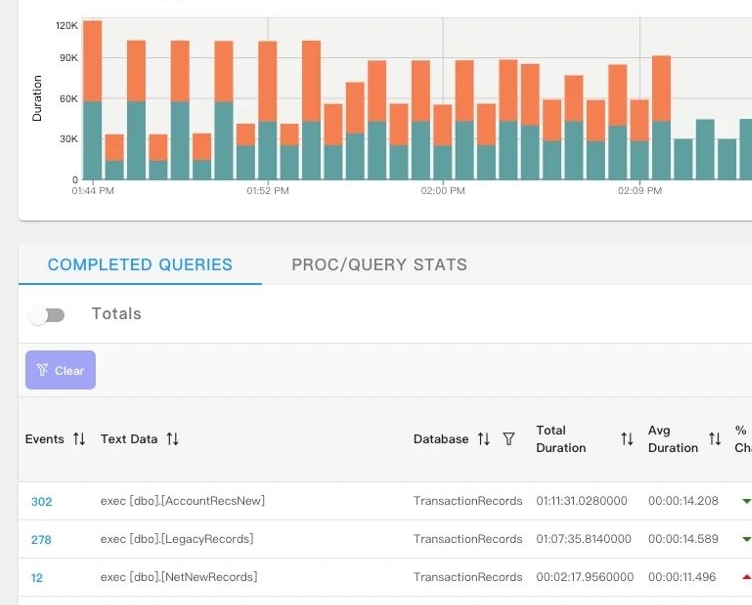Viewport: 752px width, 605px height.
Task: Switch to Completed Queries tab
Action: [x=140, y=265]
